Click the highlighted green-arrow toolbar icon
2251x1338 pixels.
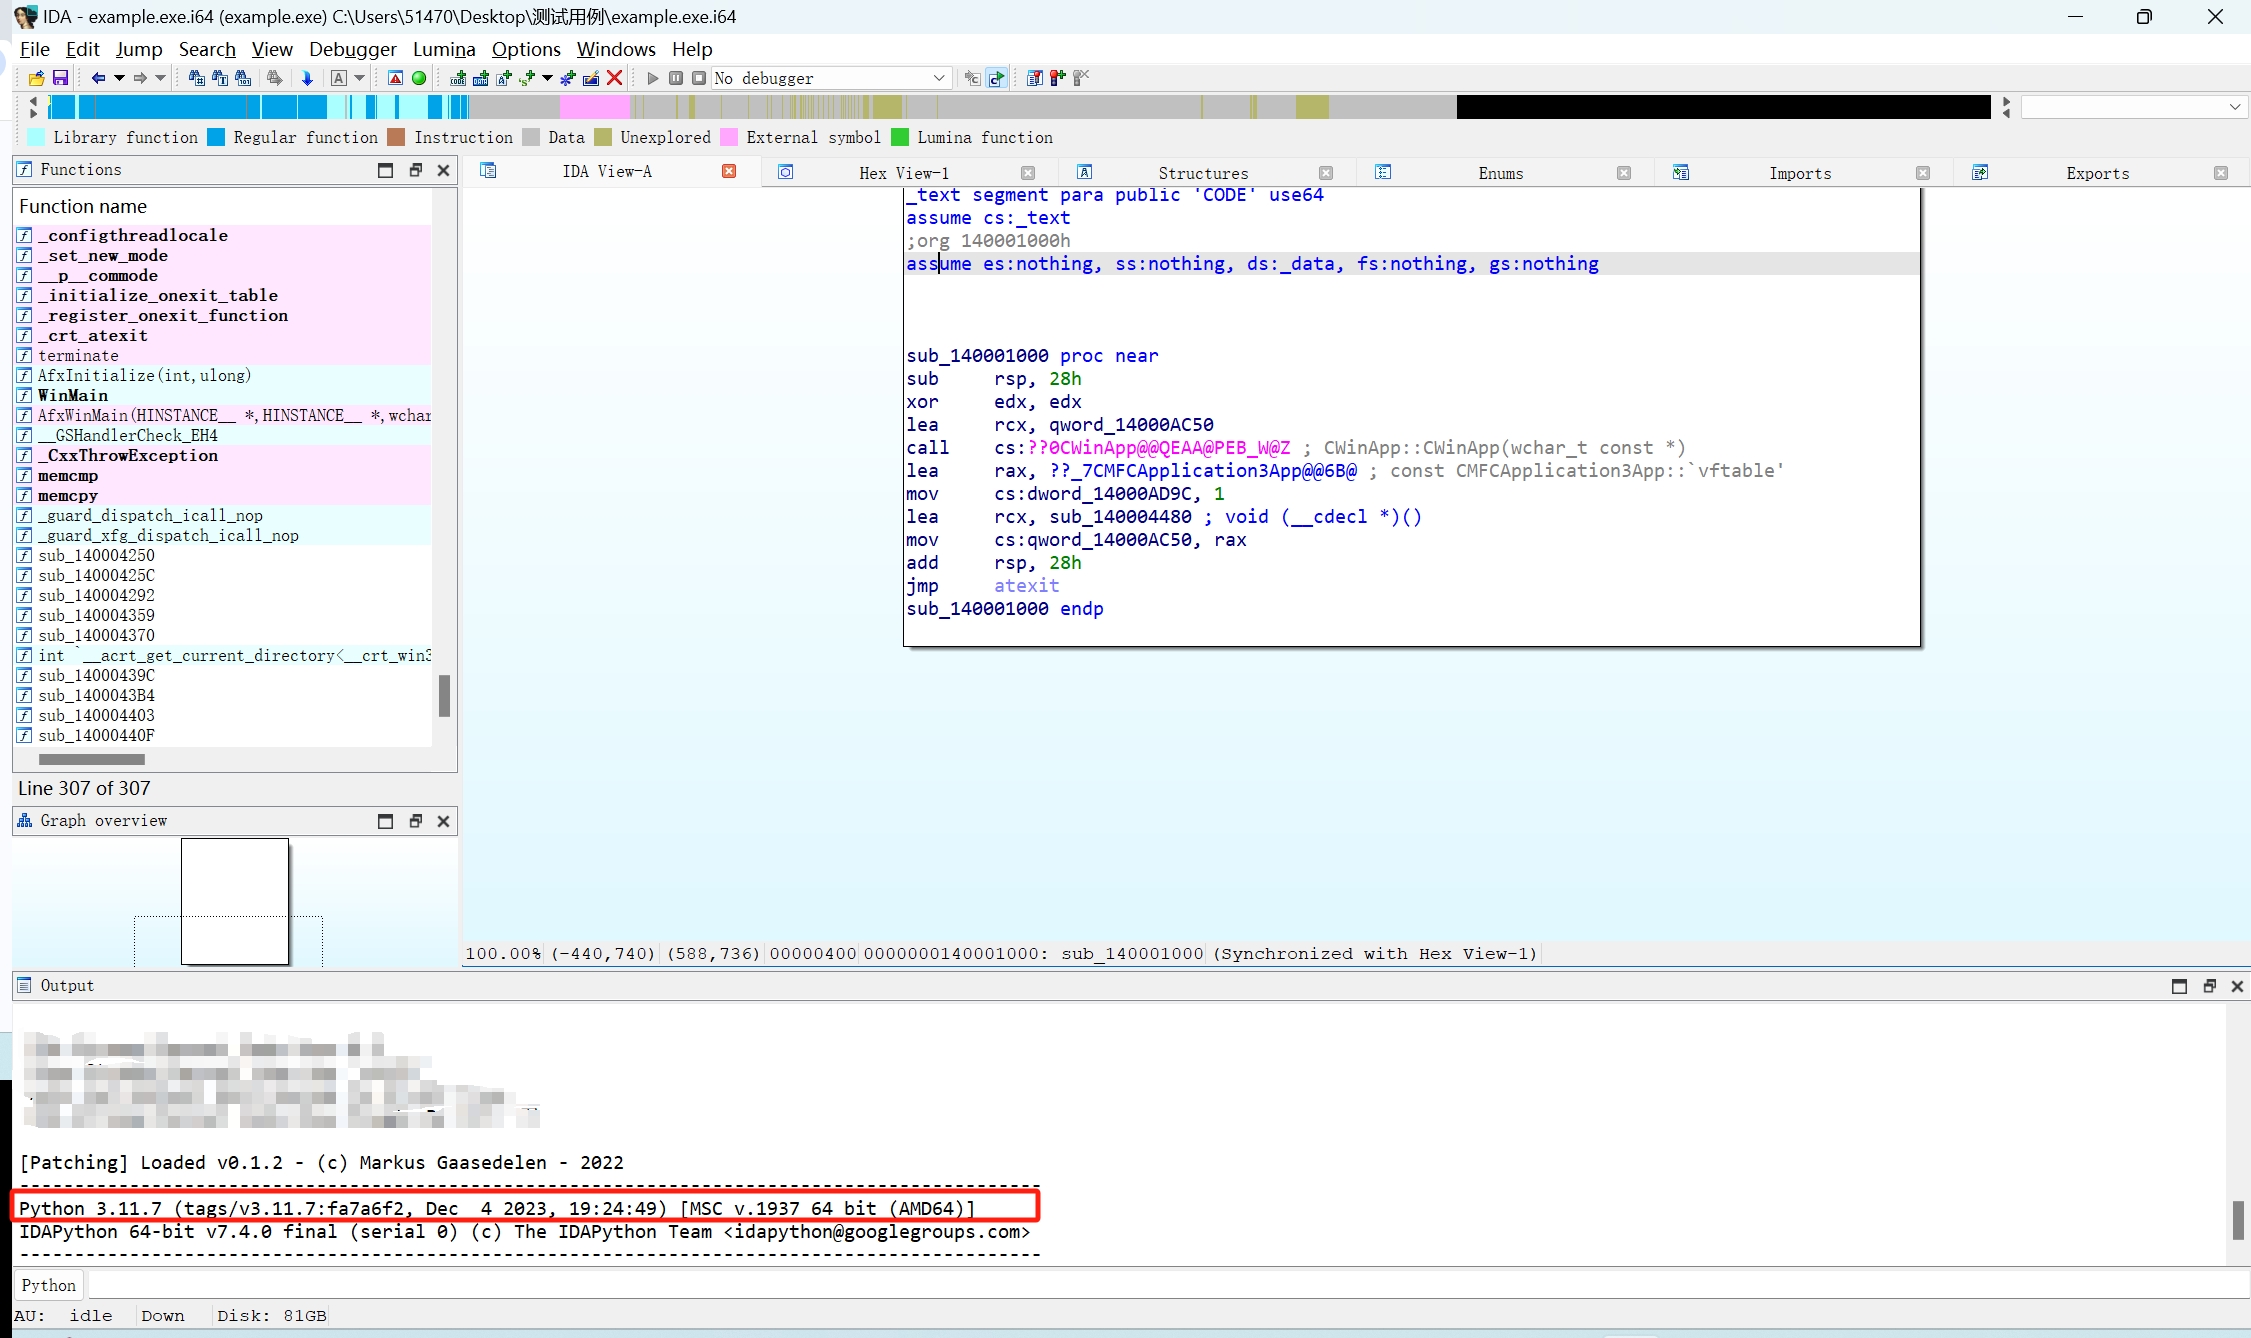[x=997, y=78]
